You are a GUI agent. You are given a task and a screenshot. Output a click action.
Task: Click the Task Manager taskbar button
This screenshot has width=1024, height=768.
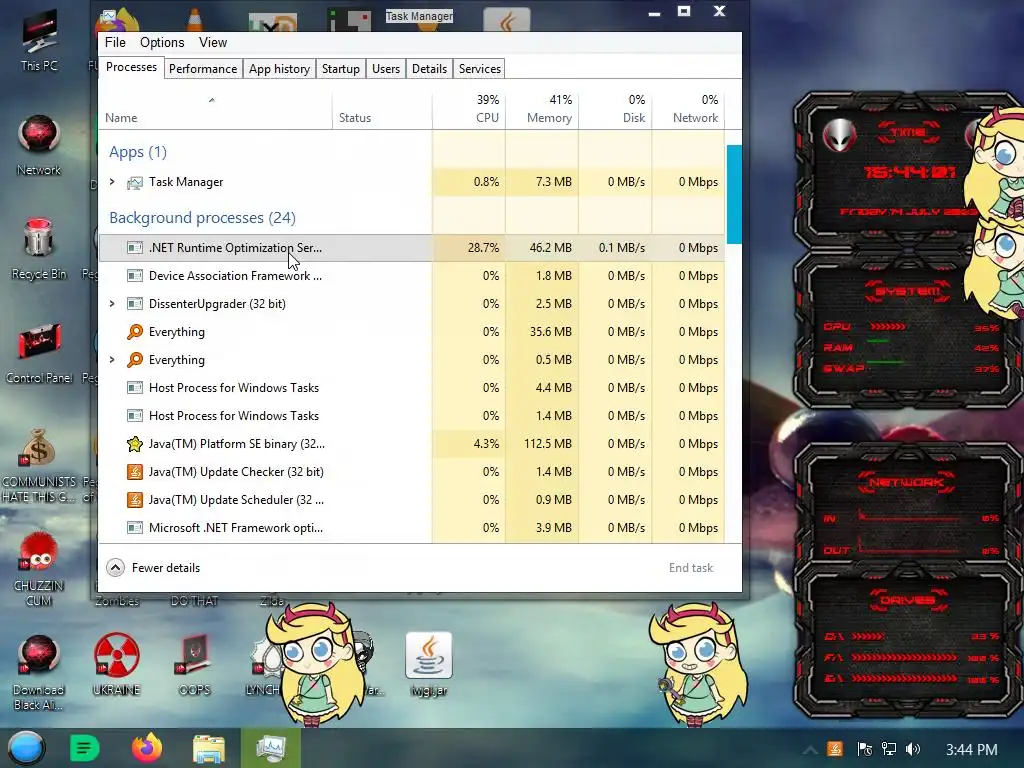coord(271,748)
